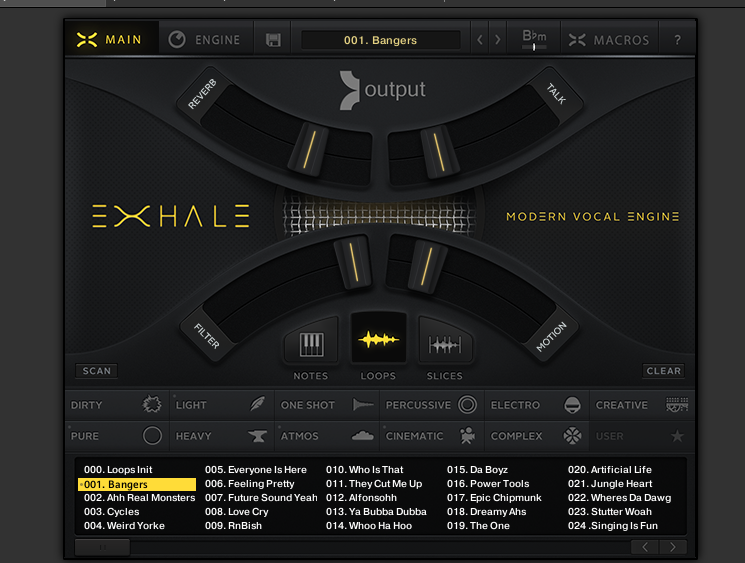This screenshot has width=745, height=563.
Task: Toggle the One Shot tag filter
Action: [x=327, y=405]
